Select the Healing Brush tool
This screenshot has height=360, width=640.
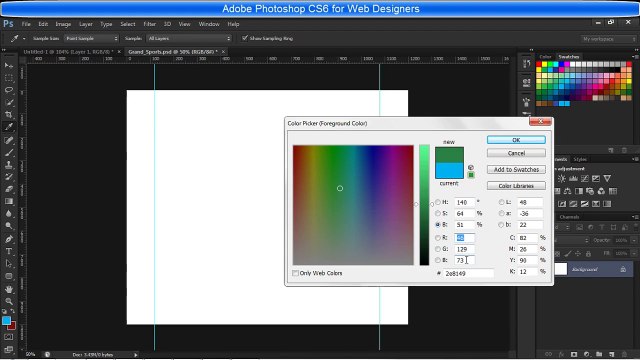click(9, 140)
